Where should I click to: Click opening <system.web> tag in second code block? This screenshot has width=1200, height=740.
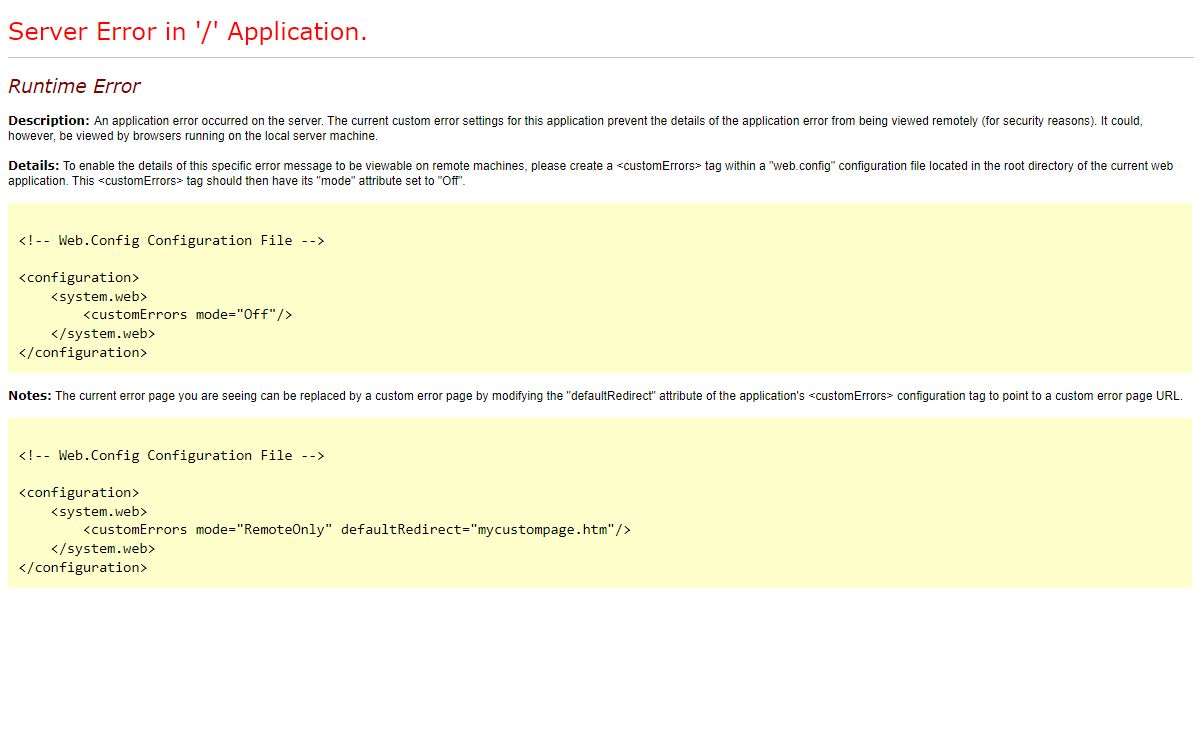click(99, 511)
